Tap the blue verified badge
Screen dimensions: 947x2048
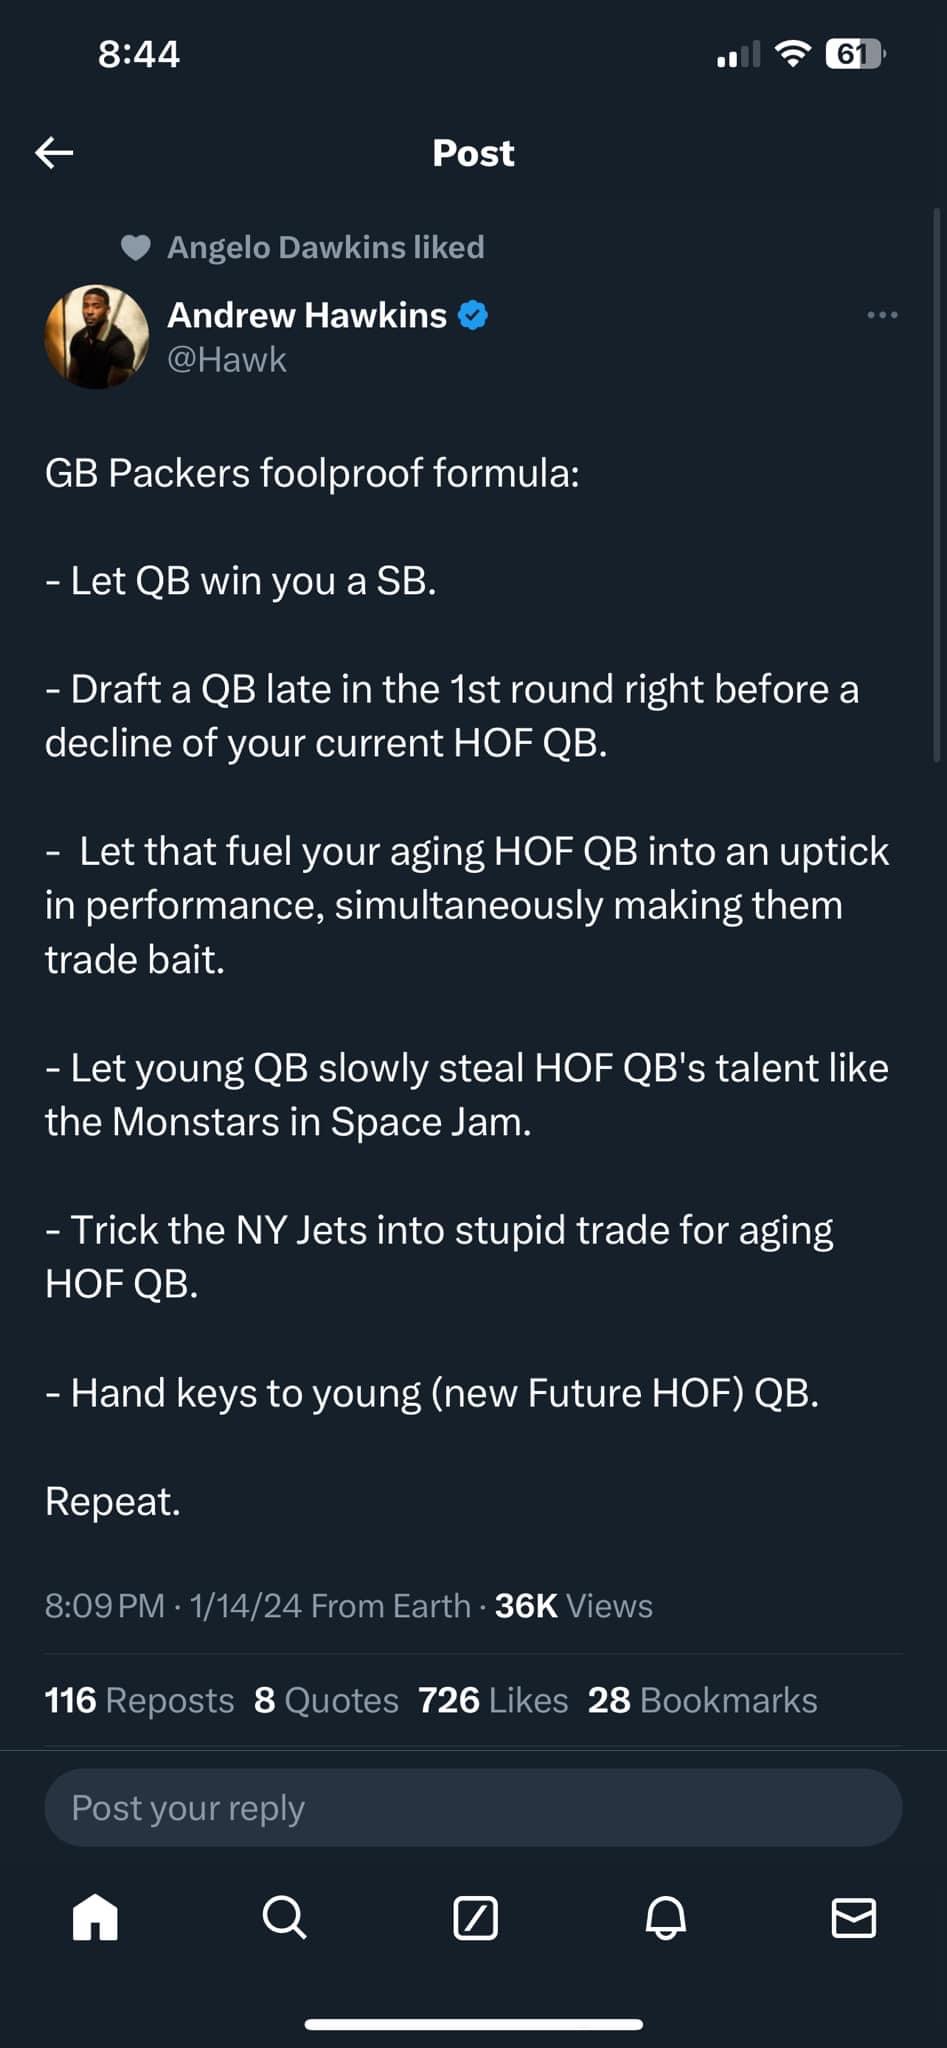[x=472, y=315]
